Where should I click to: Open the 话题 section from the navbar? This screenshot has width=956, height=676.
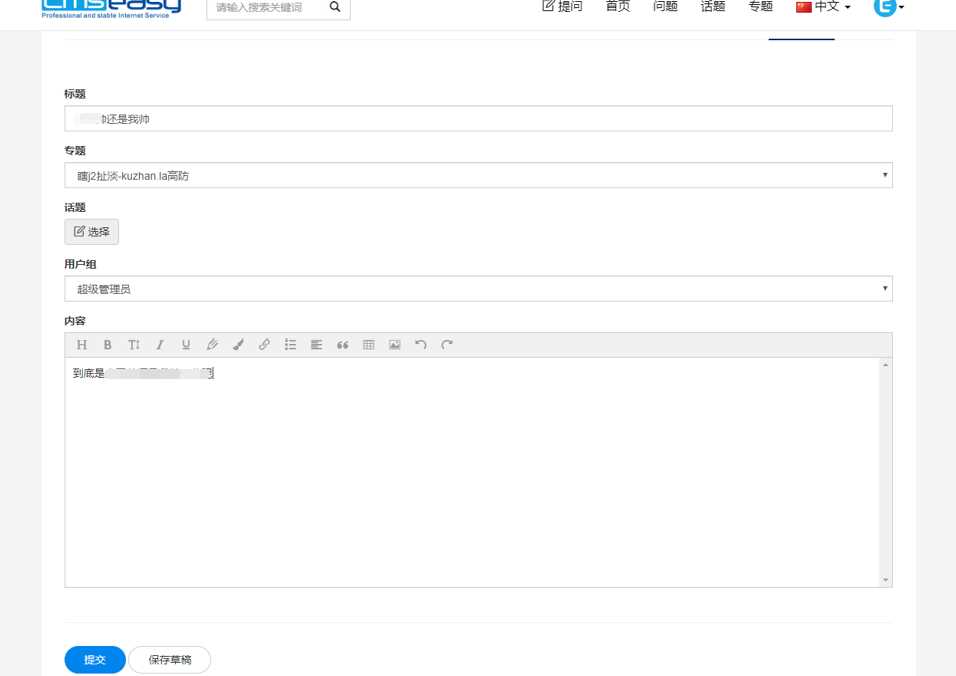click(x=712, y=6)
